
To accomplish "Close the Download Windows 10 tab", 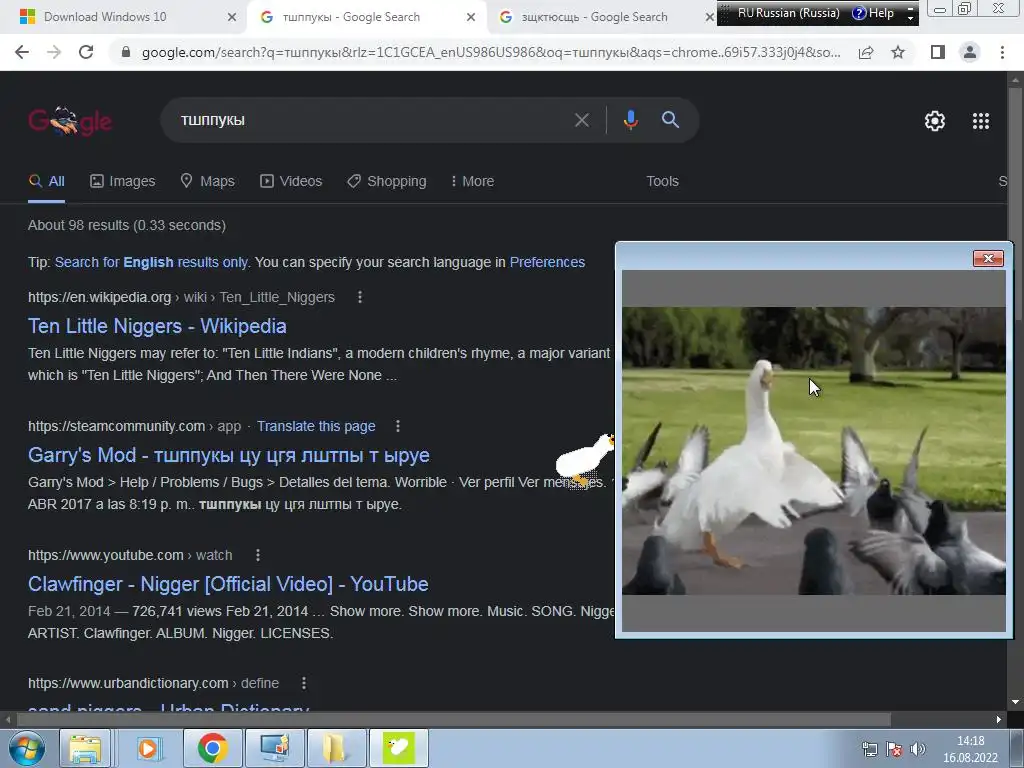I will (x=232, y=17).
